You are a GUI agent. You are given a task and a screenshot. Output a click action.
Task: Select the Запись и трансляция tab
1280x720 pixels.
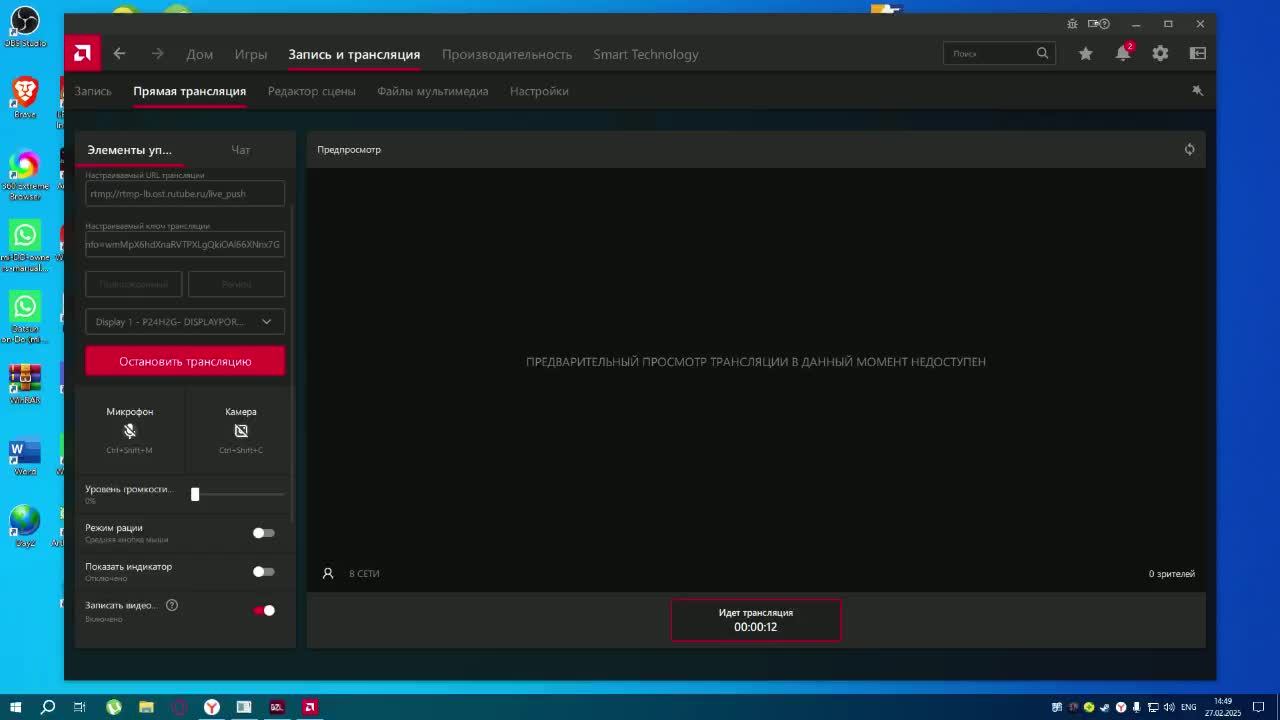[x=354, y=54]
